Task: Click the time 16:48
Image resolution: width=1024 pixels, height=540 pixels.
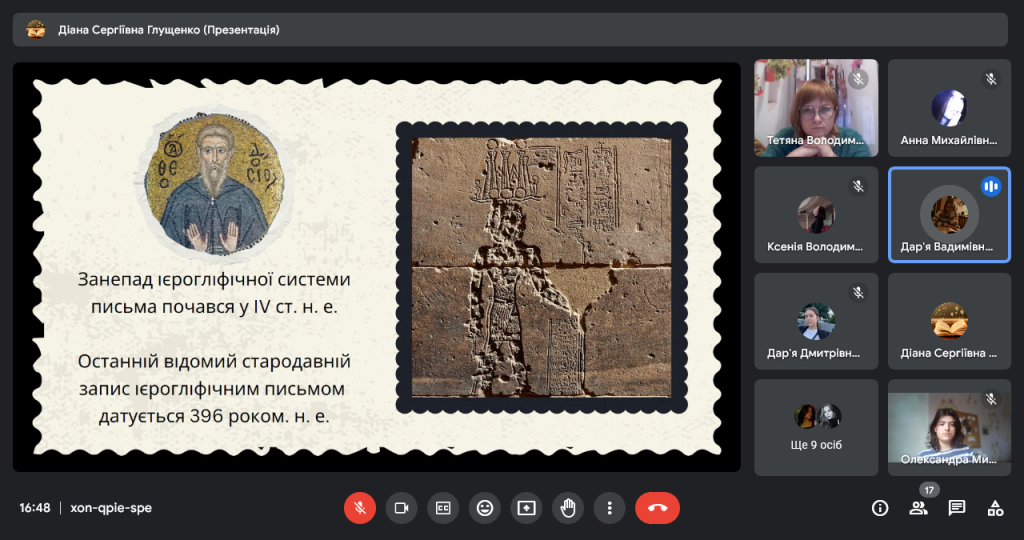Action: pos(35,508)
